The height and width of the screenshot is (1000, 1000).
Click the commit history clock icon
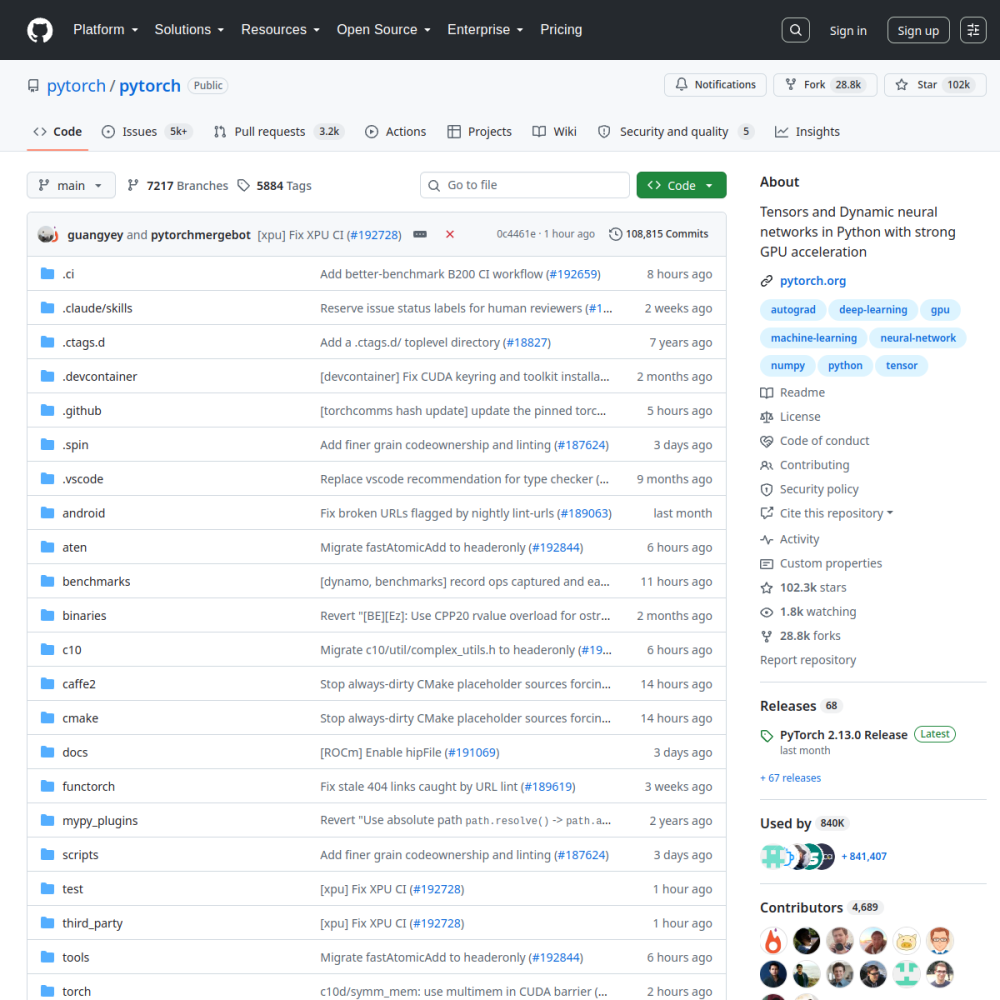(615, 235)
